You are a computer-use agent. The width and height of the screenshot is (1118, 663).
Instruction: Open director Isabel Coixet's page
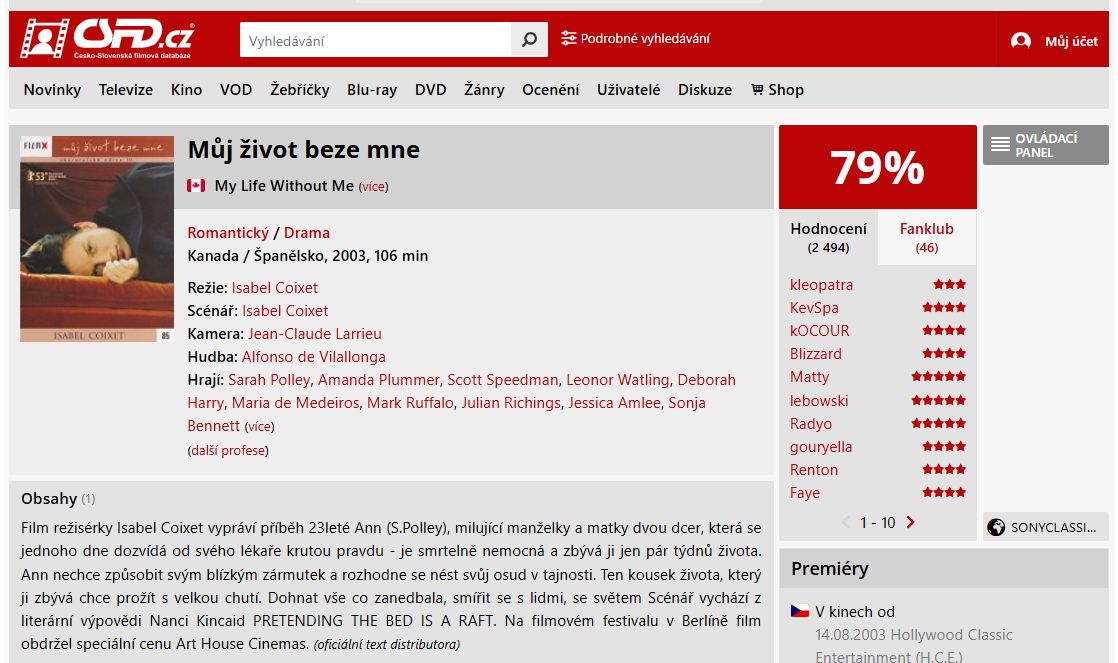275,288
